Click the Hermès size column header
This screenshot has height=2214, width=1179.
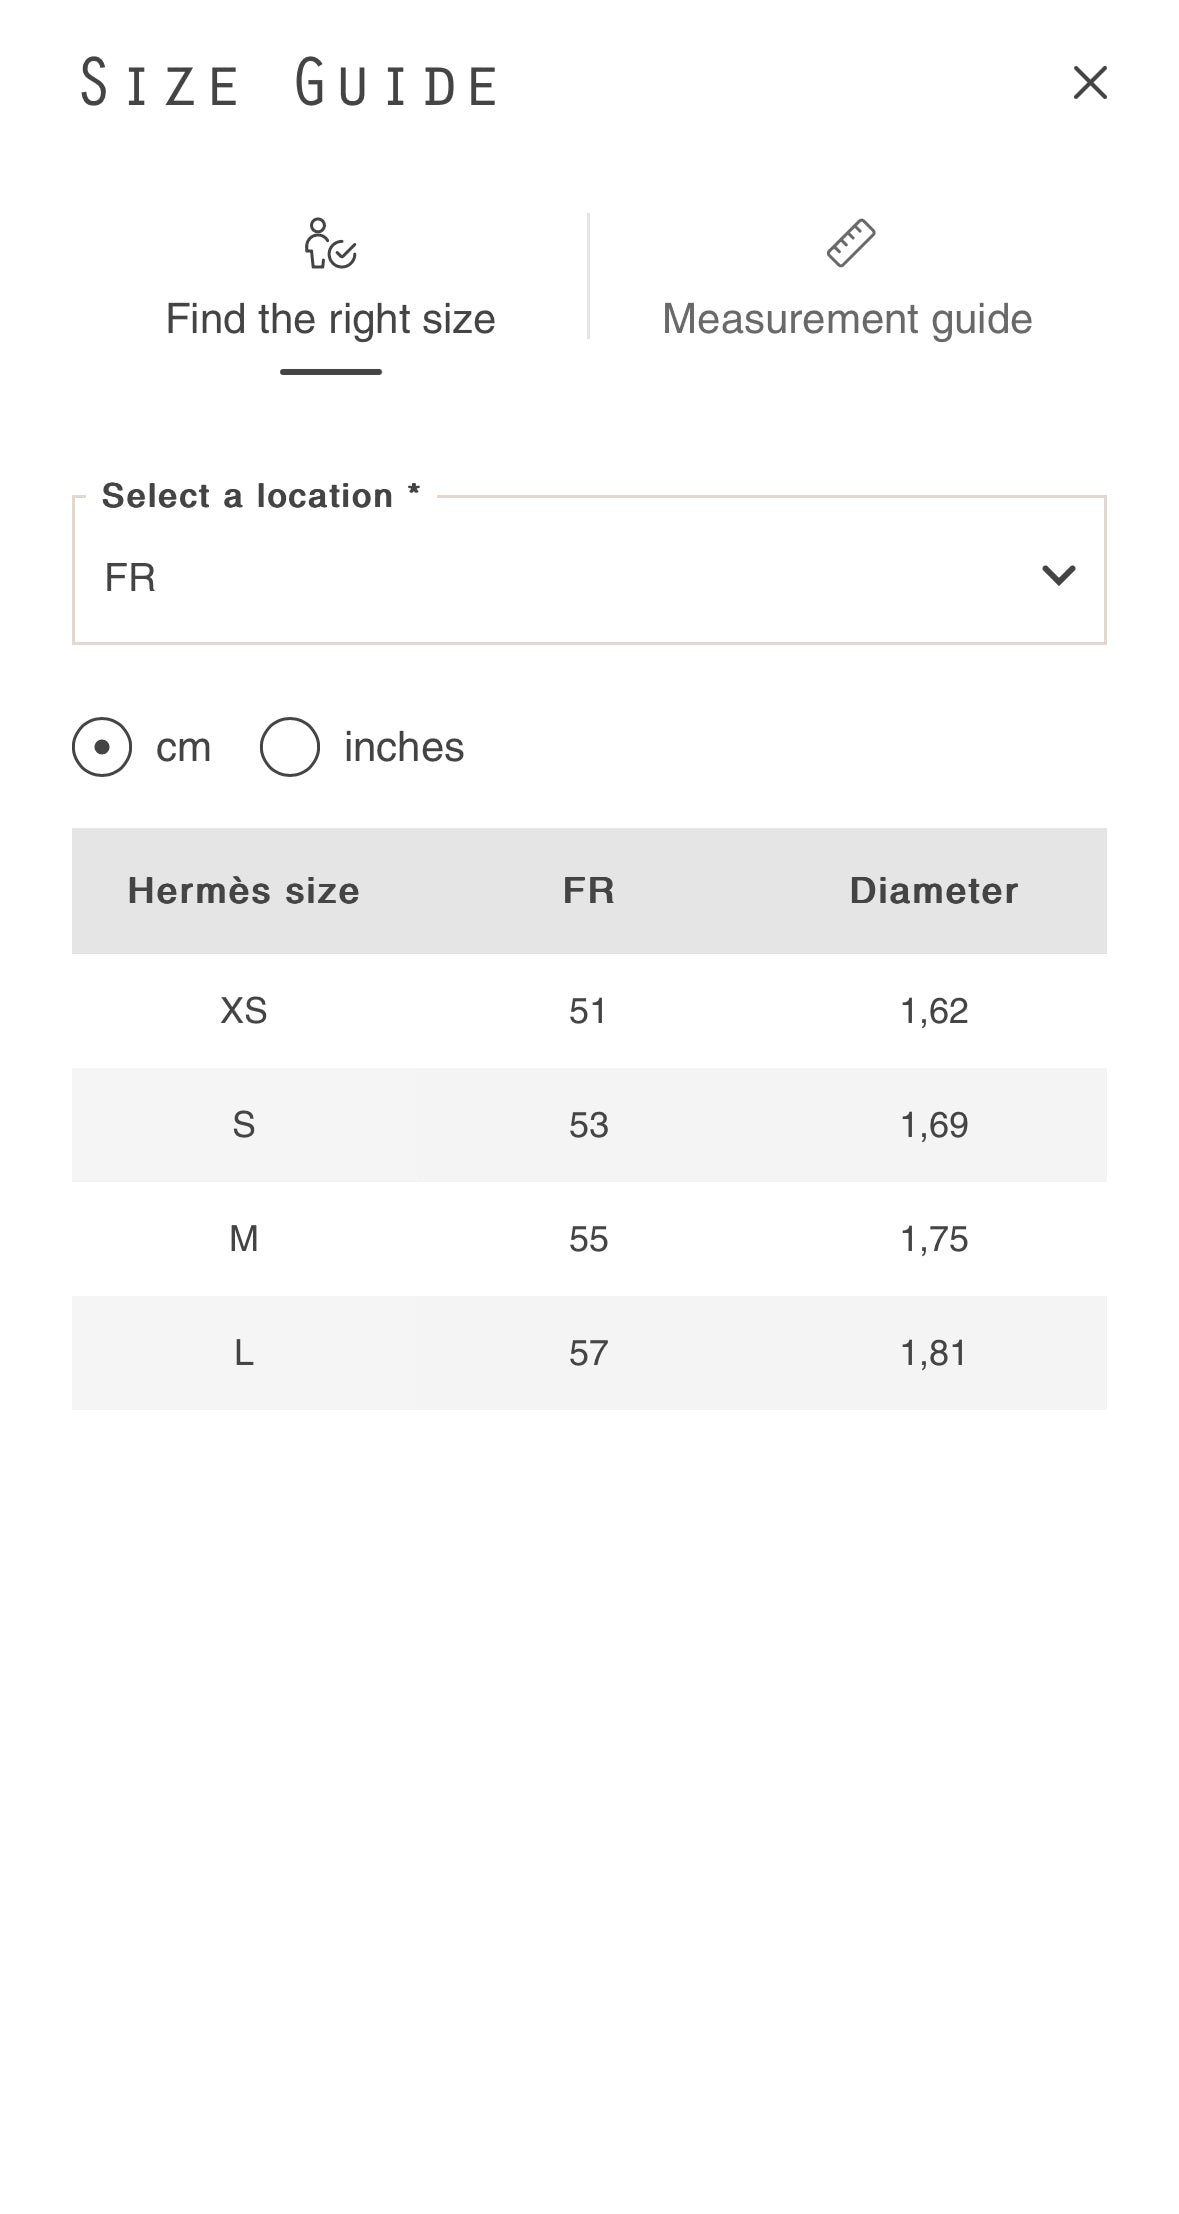[x=243, y=891]
